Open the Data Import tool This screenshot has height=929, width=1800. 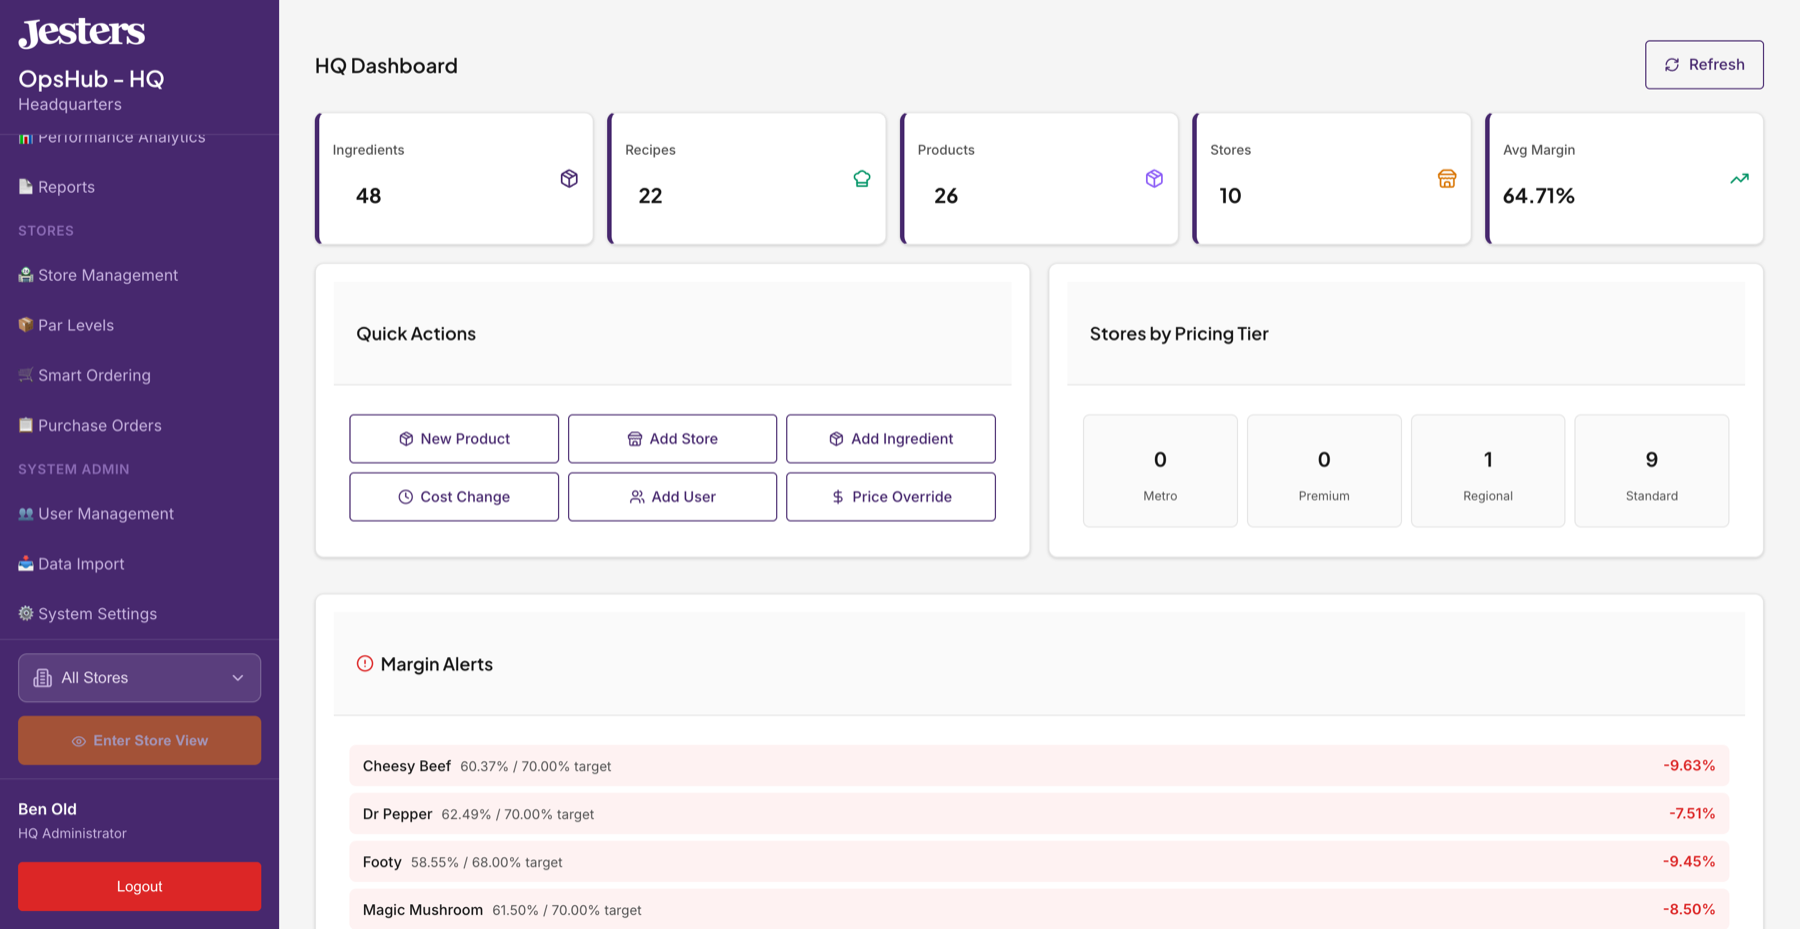(80, 563)
